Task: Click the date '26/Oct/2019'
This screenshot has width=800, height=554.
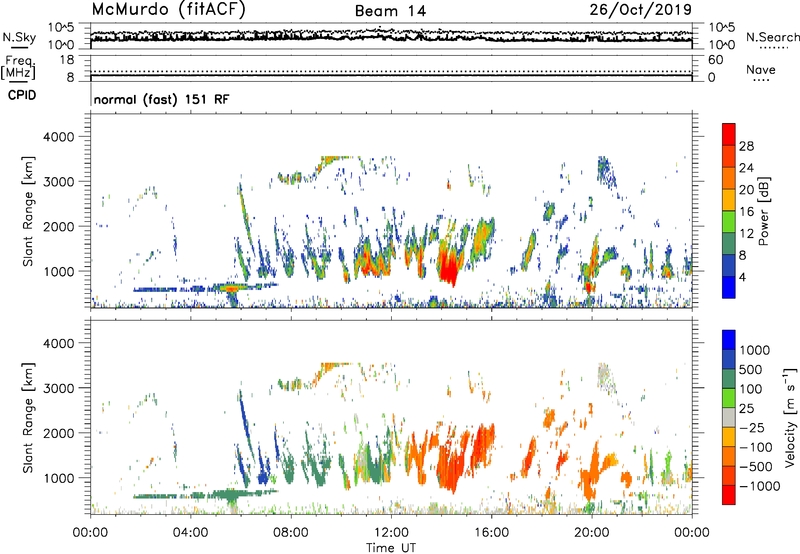Action: [x=641, y=10]
